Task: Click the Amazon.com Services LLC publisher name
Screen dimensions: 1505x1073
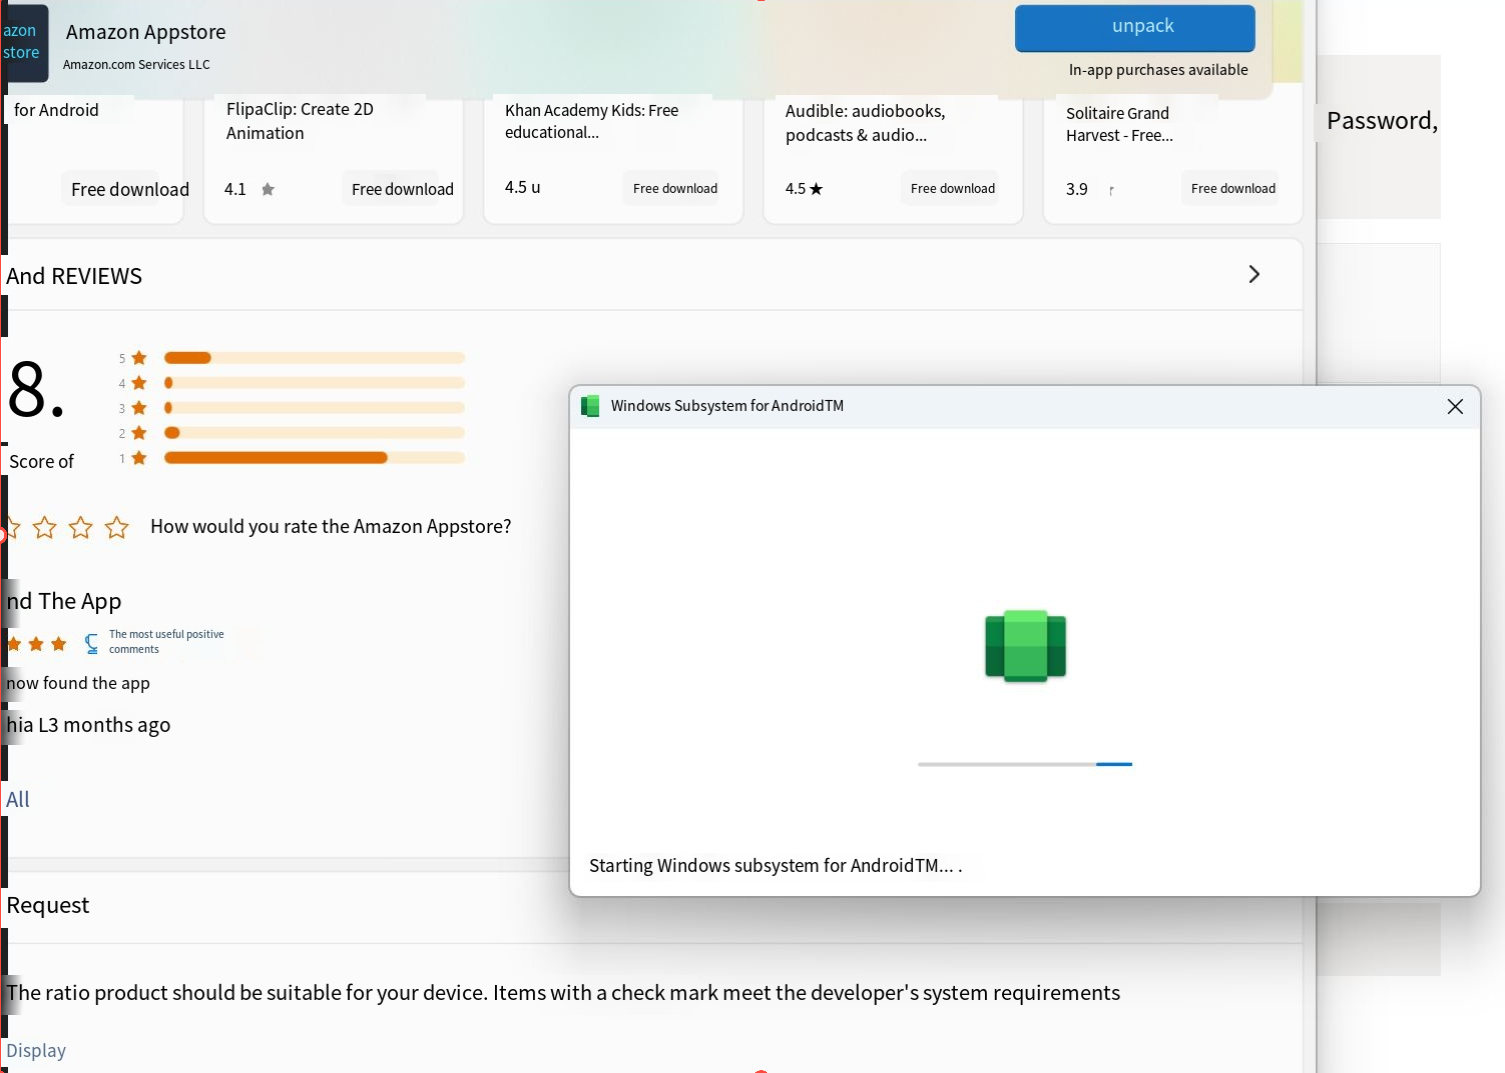Action: [136, 65]
